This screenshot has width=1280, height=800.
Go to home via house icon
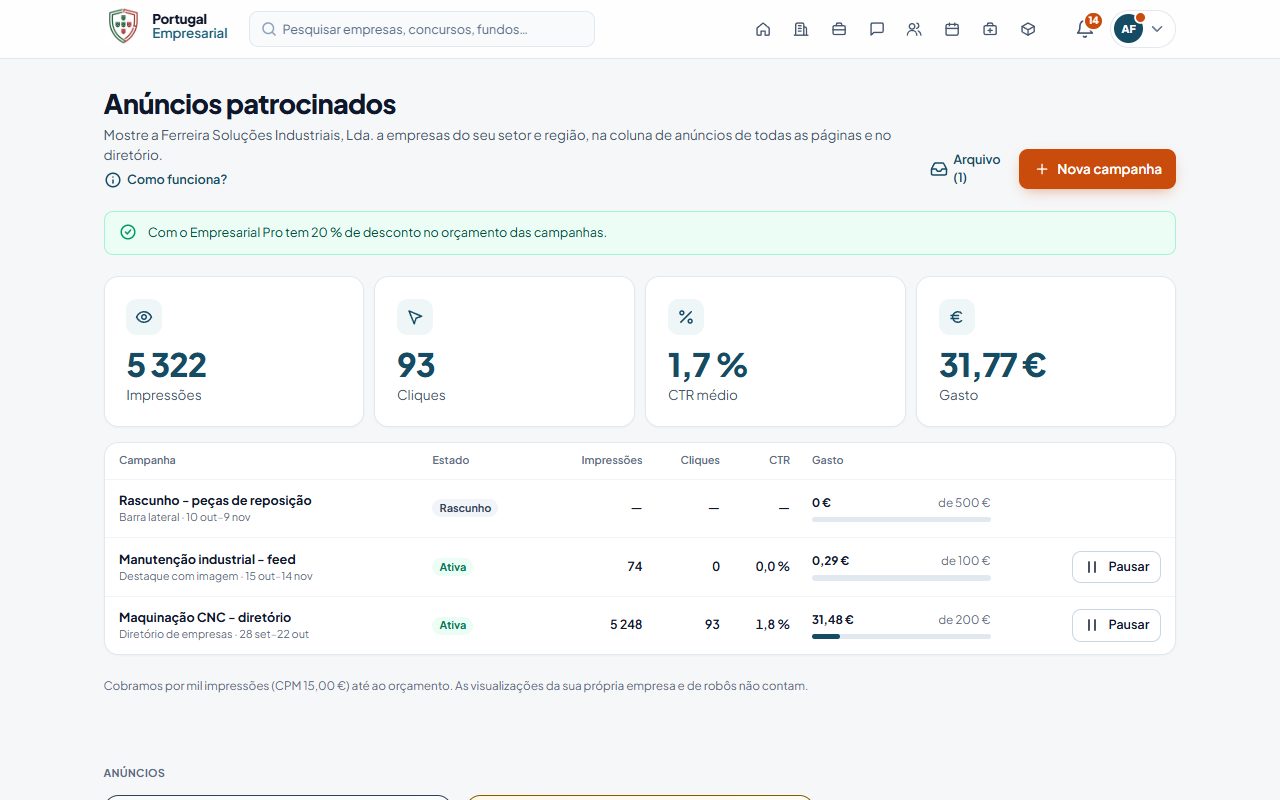763,29
